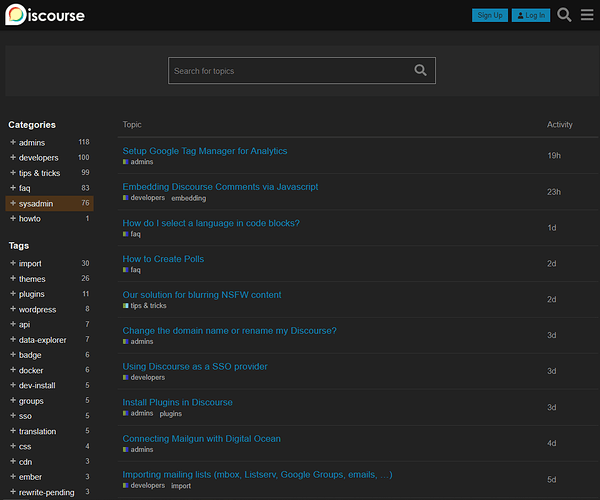Screen dimensions: 600x500
Task: Click the plus icon beside css tag
Action: [13, 446]
